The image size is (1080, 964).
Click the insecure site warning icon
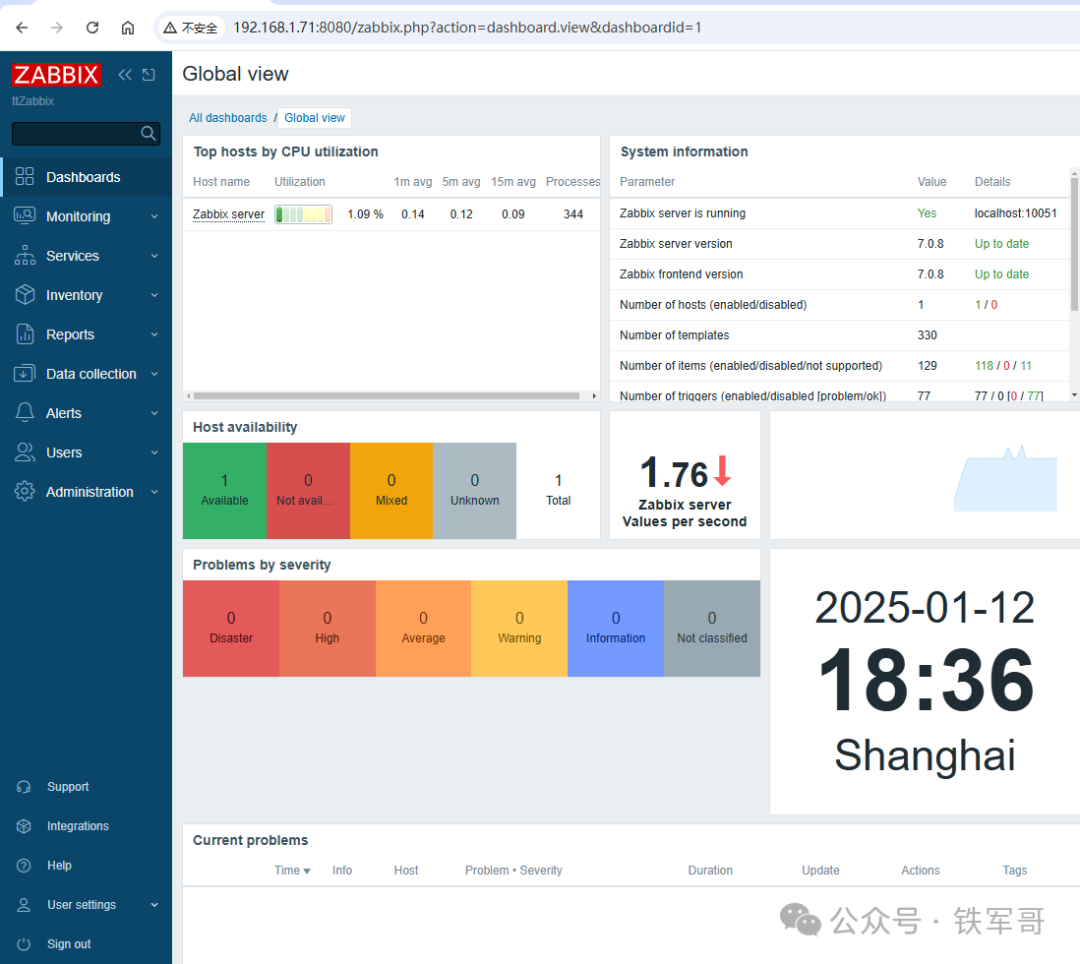point(169,28)
